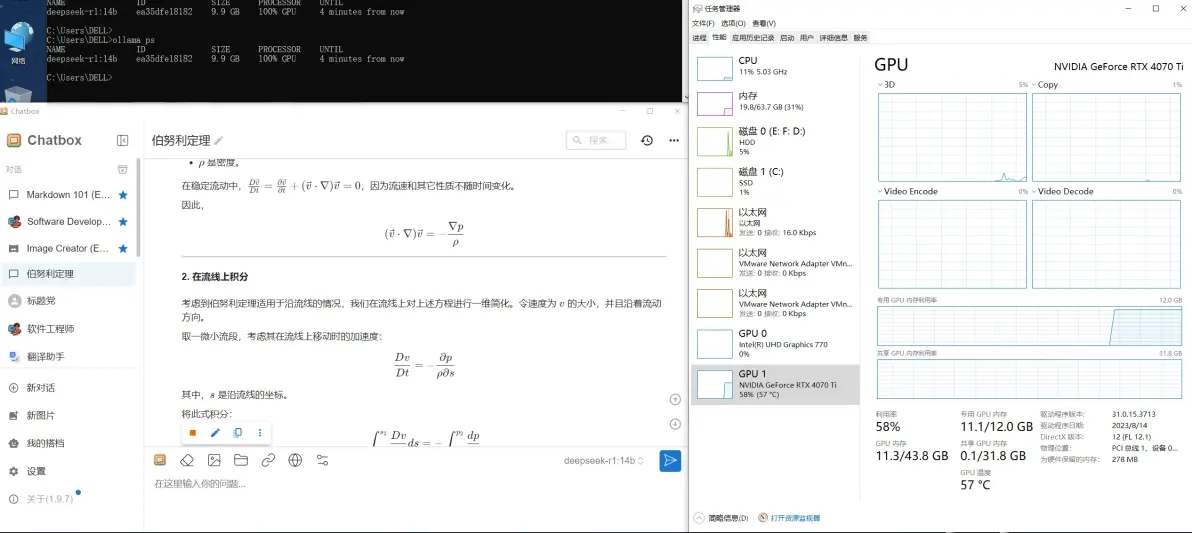Viewport: 1192px width, 533px height.
Task: Open the 文件(F) menu in Task Manager
Action: (x=703, y=24)
